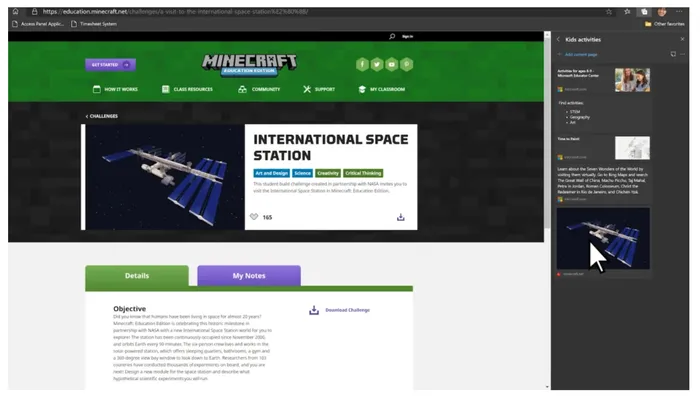
Task: Like the challenge with heart icon
Action: [x=254, y=217]
